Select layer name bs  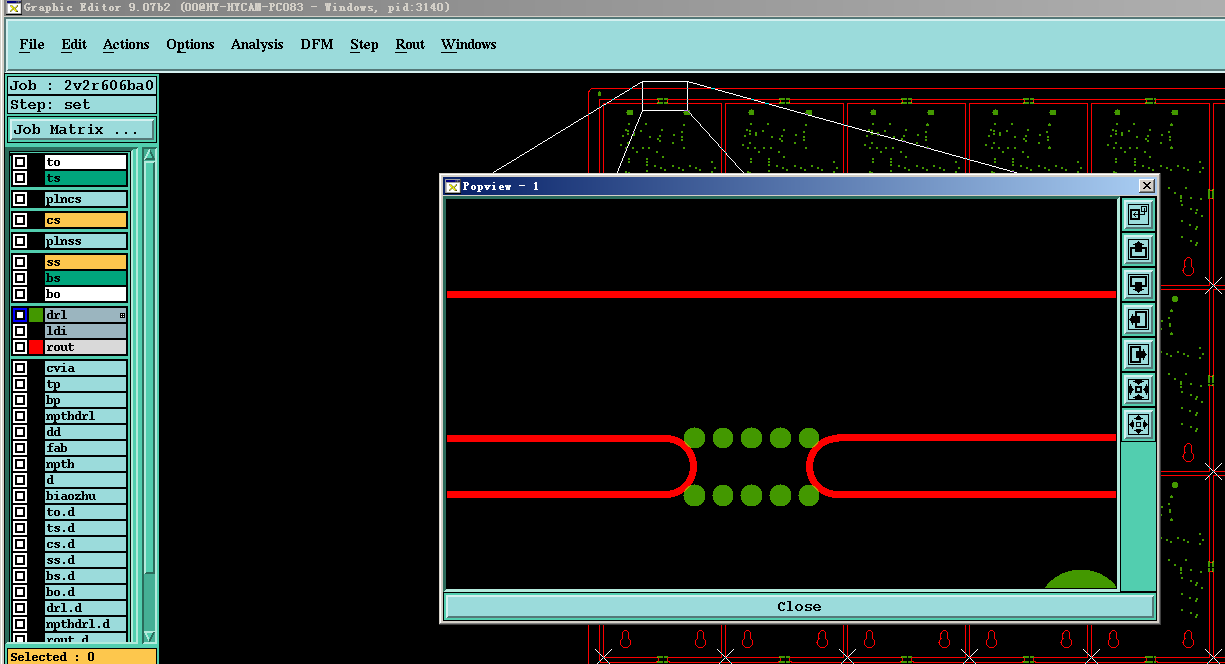[x=86, y=278]
